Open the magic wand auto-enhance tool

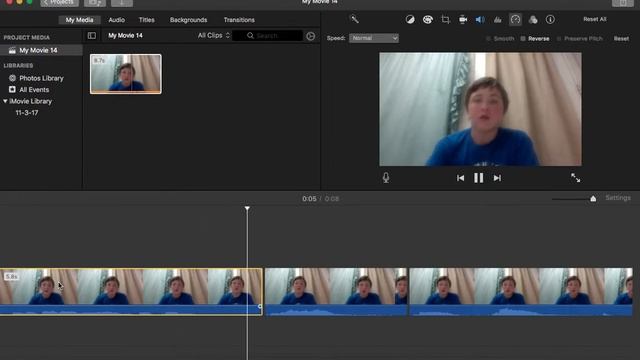(x=355, y=19)
